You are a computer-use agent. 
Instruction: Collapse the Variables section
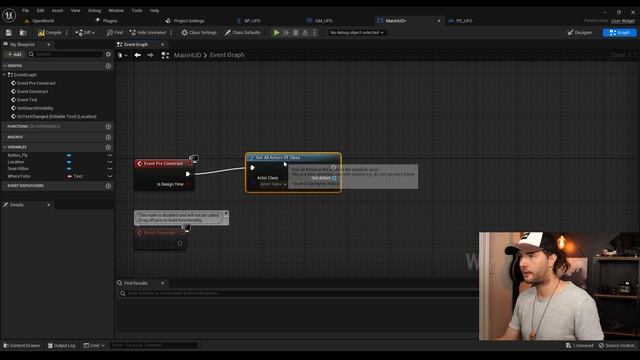click(5, 147)
